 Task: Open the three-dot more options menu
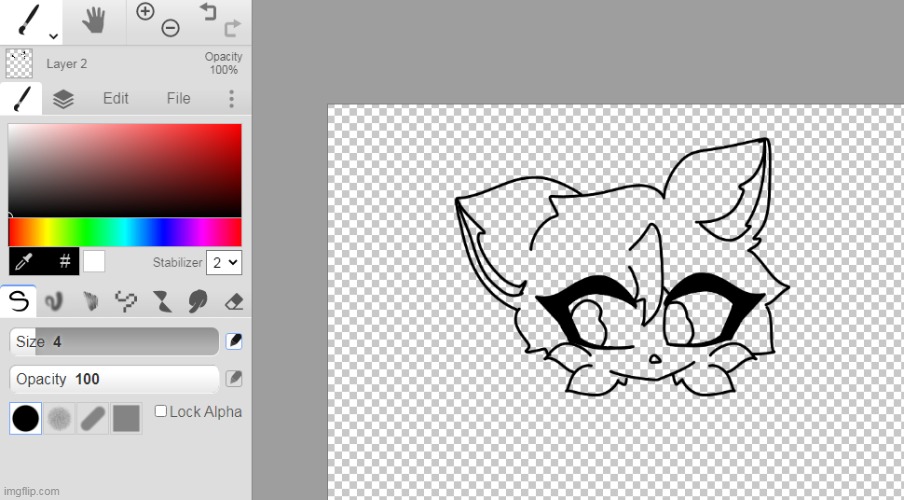point(231,99)
